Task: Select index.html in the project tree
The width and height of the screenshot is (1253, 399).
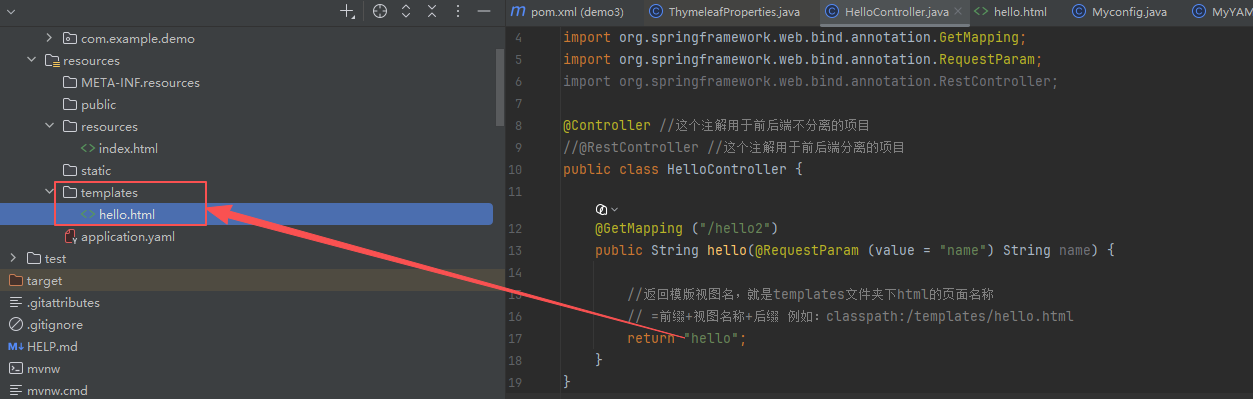Action: (128, 149)
